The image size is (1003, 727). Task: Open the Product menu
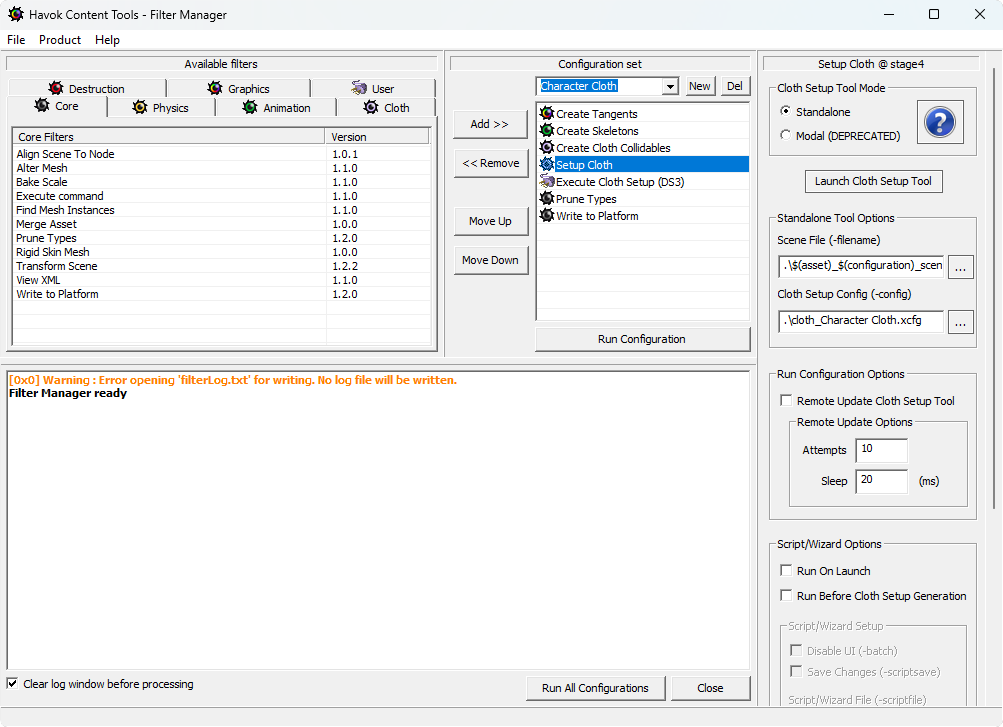(x=59, y=40)
